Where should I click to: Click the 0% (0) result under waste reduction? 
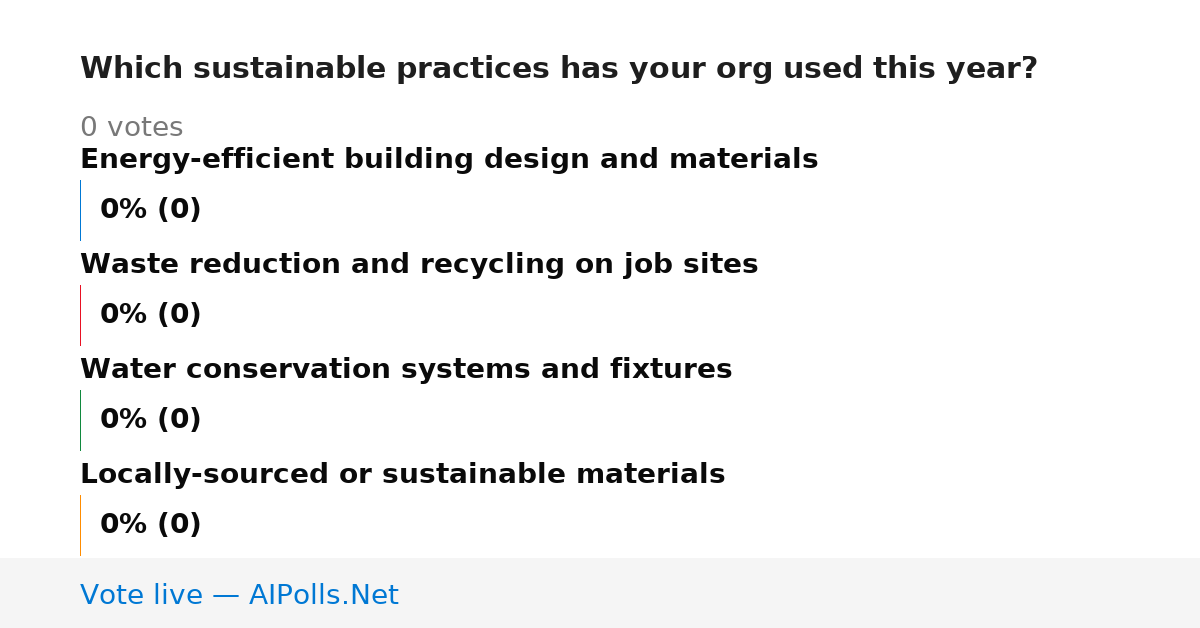tap(151, 315)
